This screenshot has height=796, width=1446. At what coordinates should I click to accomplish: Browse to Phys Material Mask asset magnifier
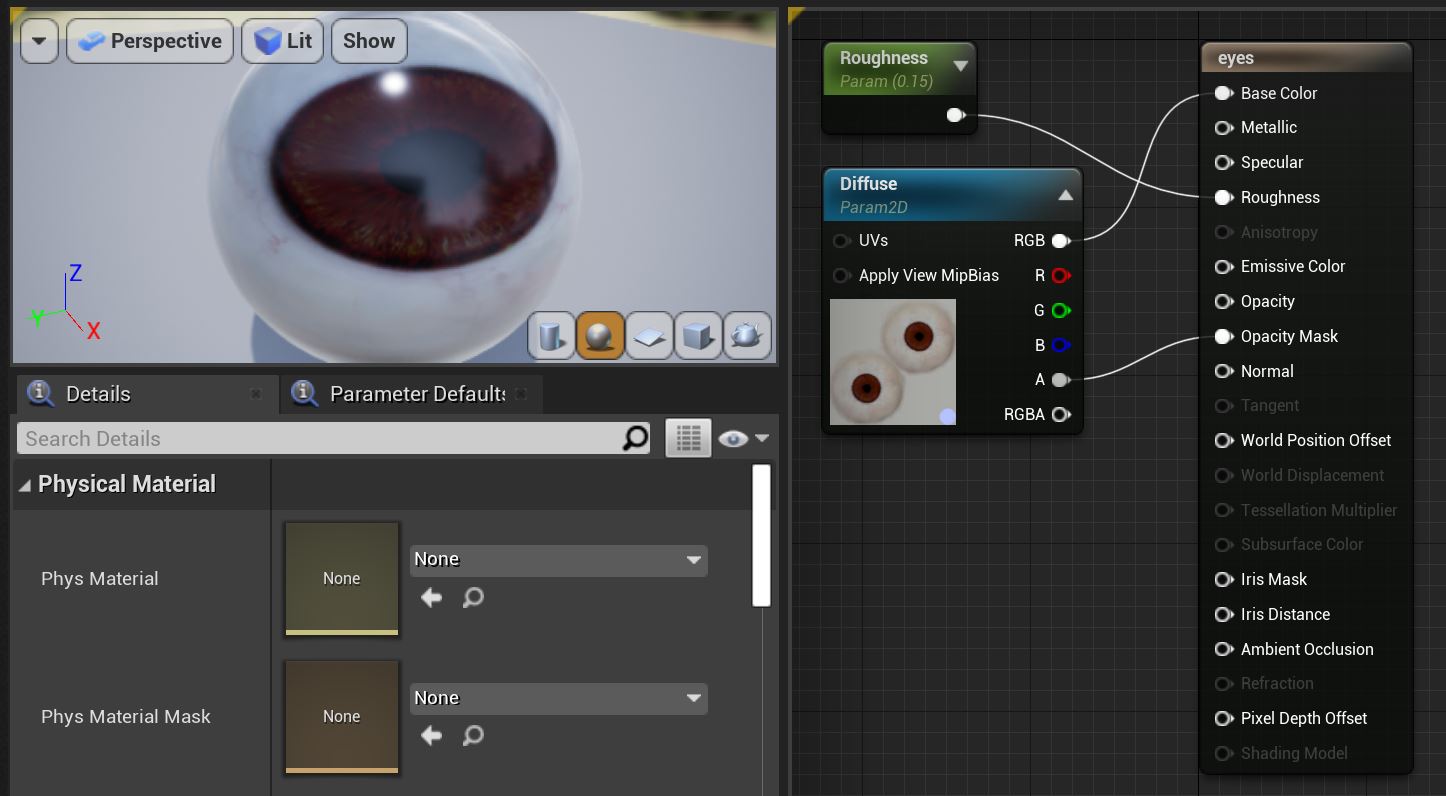[x=473, y=735]
